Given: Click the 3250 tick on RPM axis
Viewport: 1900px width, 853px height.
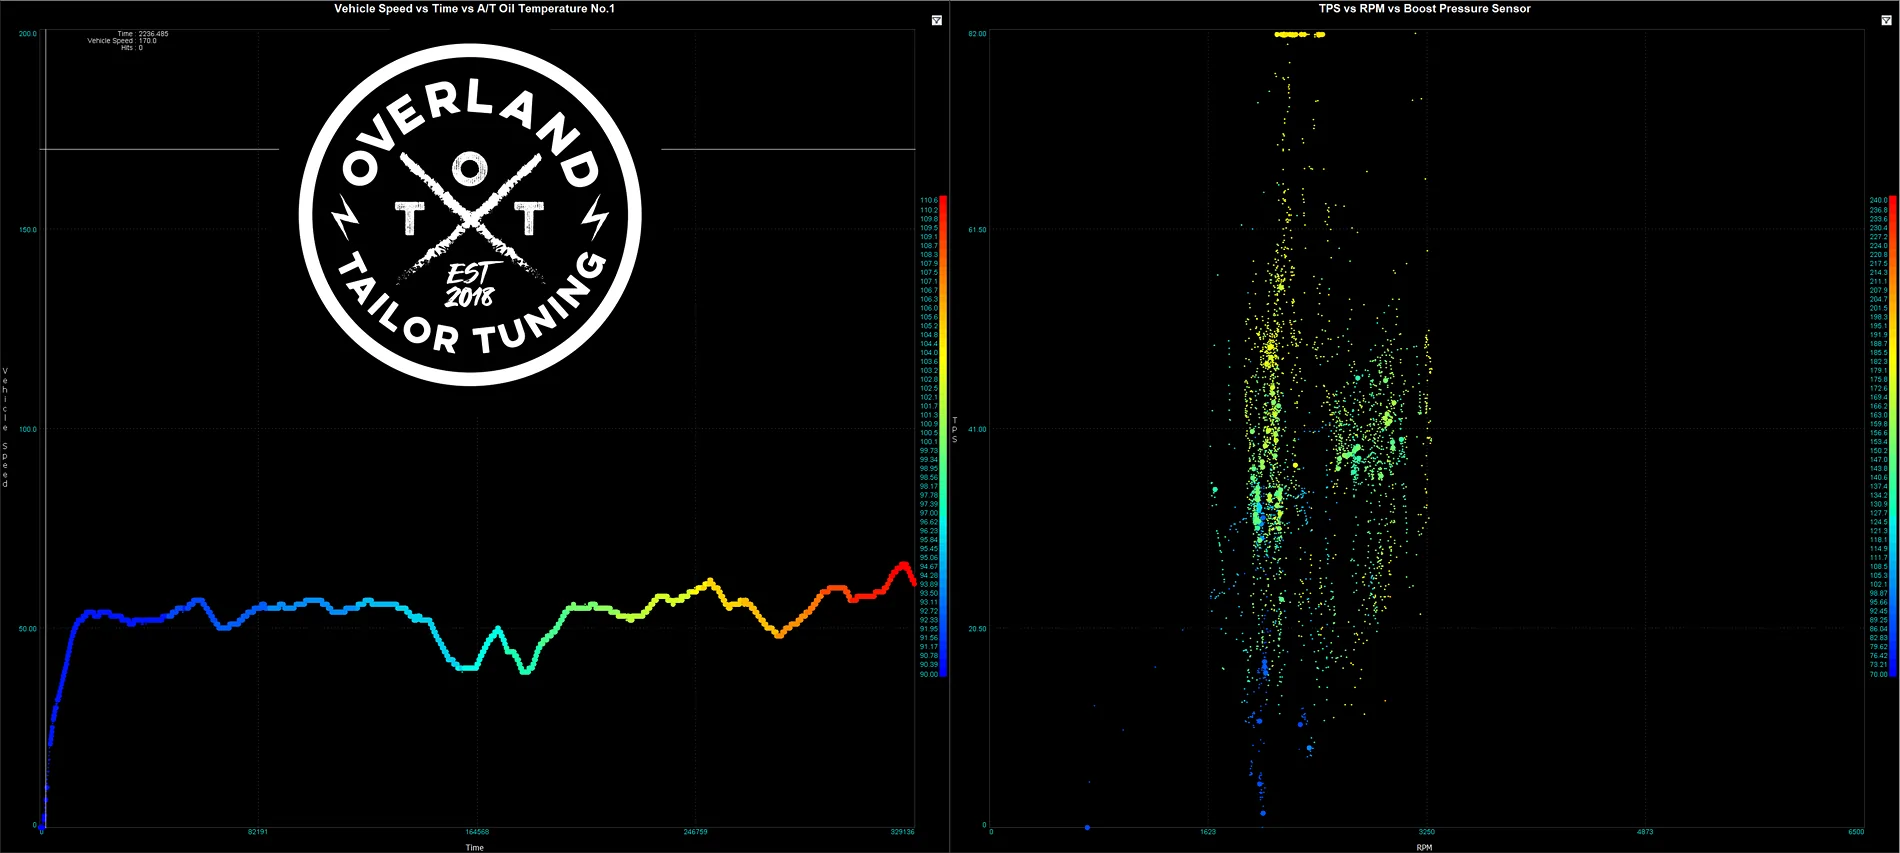Looking at the screenshot, I should 1427,832.
